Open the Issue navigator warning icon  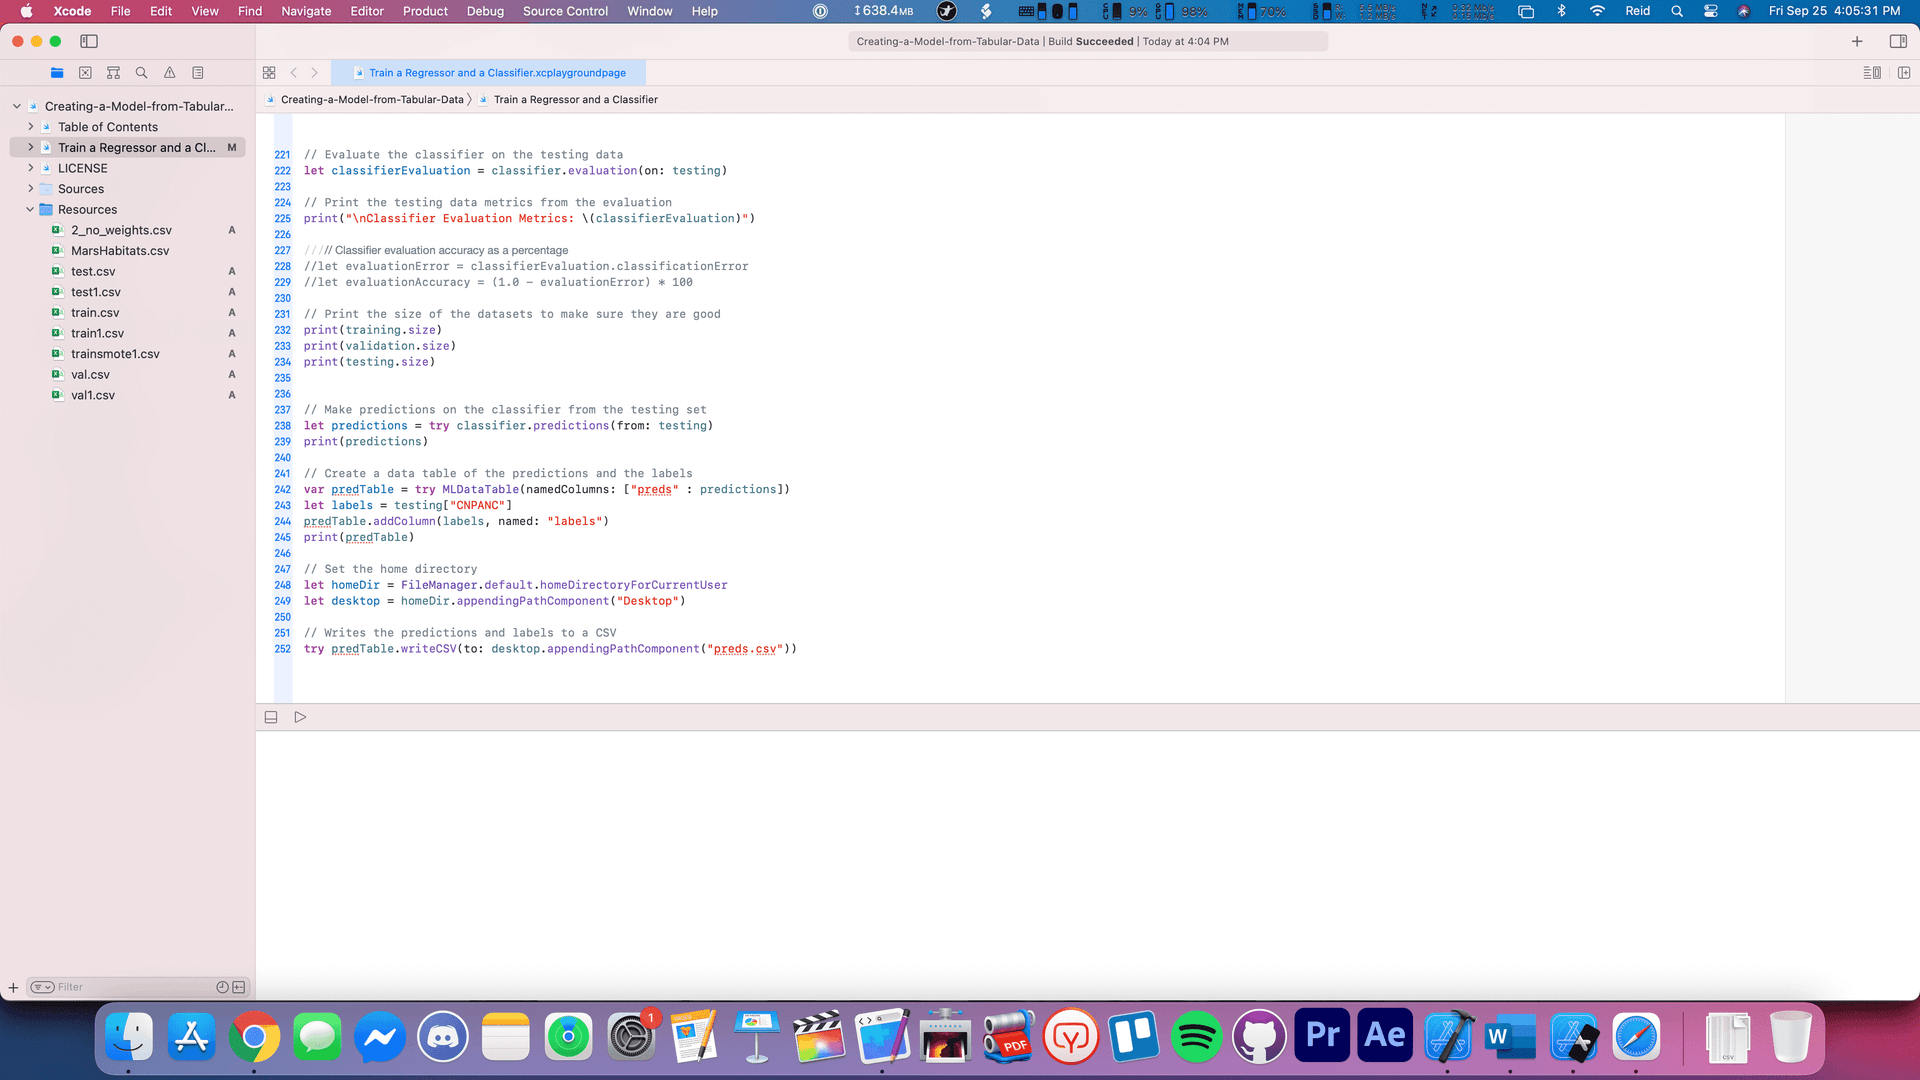pos(169,73)
